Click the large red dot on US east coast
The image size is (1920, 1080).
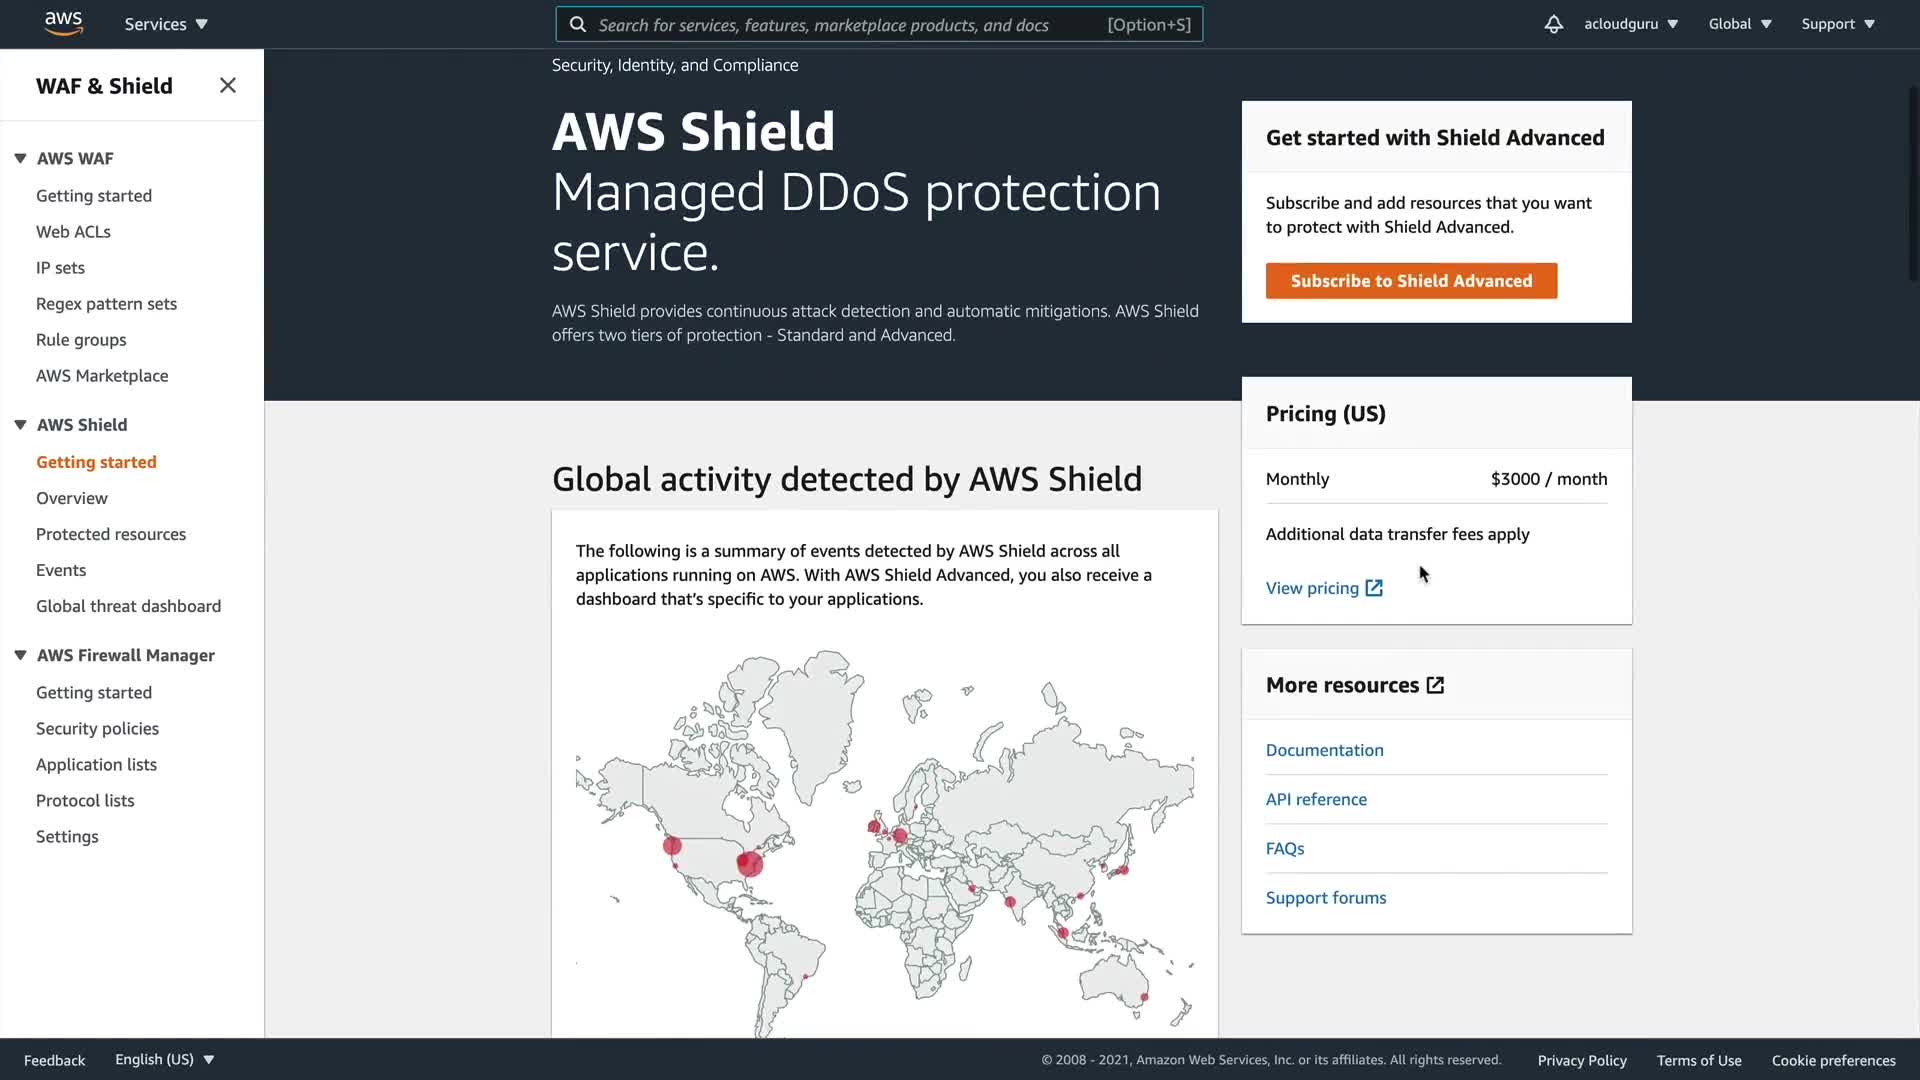click(x=749, y=864)
